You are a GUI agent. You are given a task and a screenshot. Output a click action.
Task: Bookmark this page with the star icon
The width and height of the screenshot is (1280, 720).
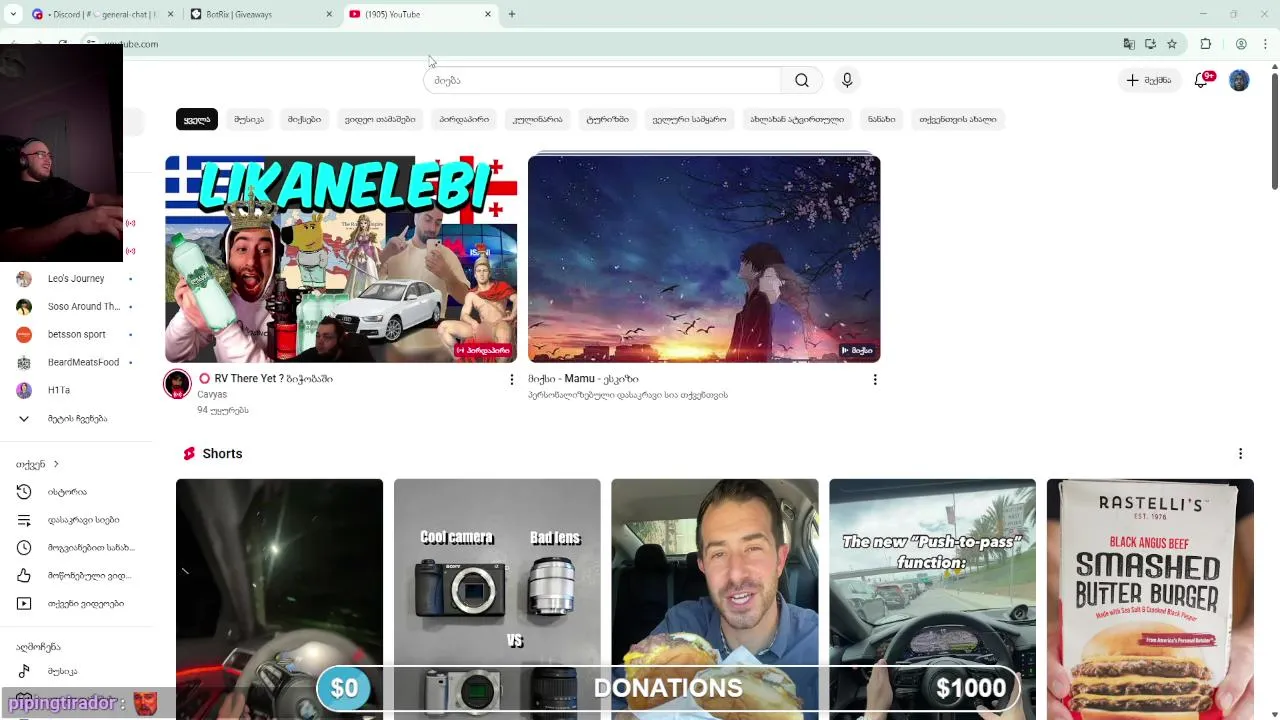1172,44
